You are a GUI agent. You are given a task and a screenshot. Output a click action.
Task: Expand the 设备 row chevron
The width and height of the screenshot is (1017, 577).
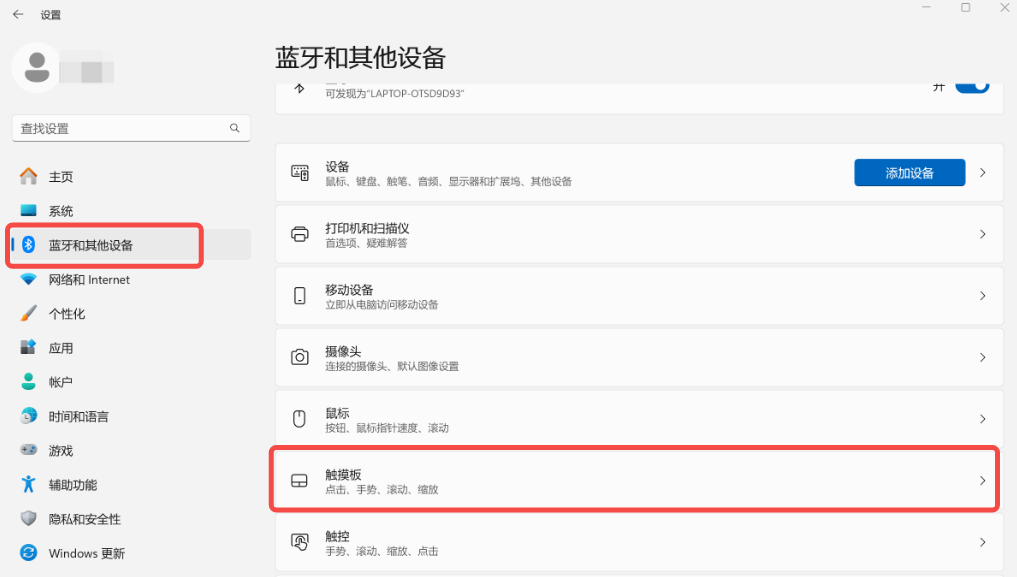(982, 173)
